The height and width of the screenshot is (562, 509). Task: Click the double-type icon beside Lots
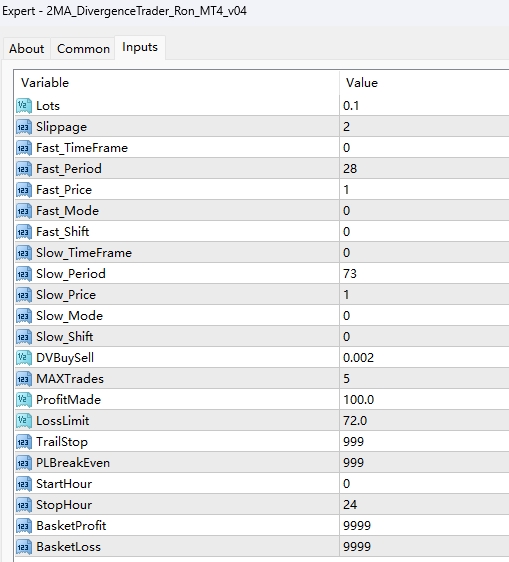pos(24,106)
